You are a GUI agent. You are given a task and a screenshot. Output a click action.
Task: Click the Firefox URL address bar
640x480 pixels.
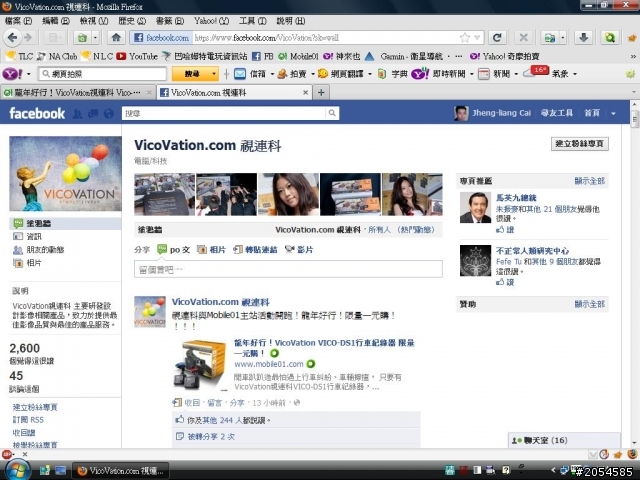point(326,38)
